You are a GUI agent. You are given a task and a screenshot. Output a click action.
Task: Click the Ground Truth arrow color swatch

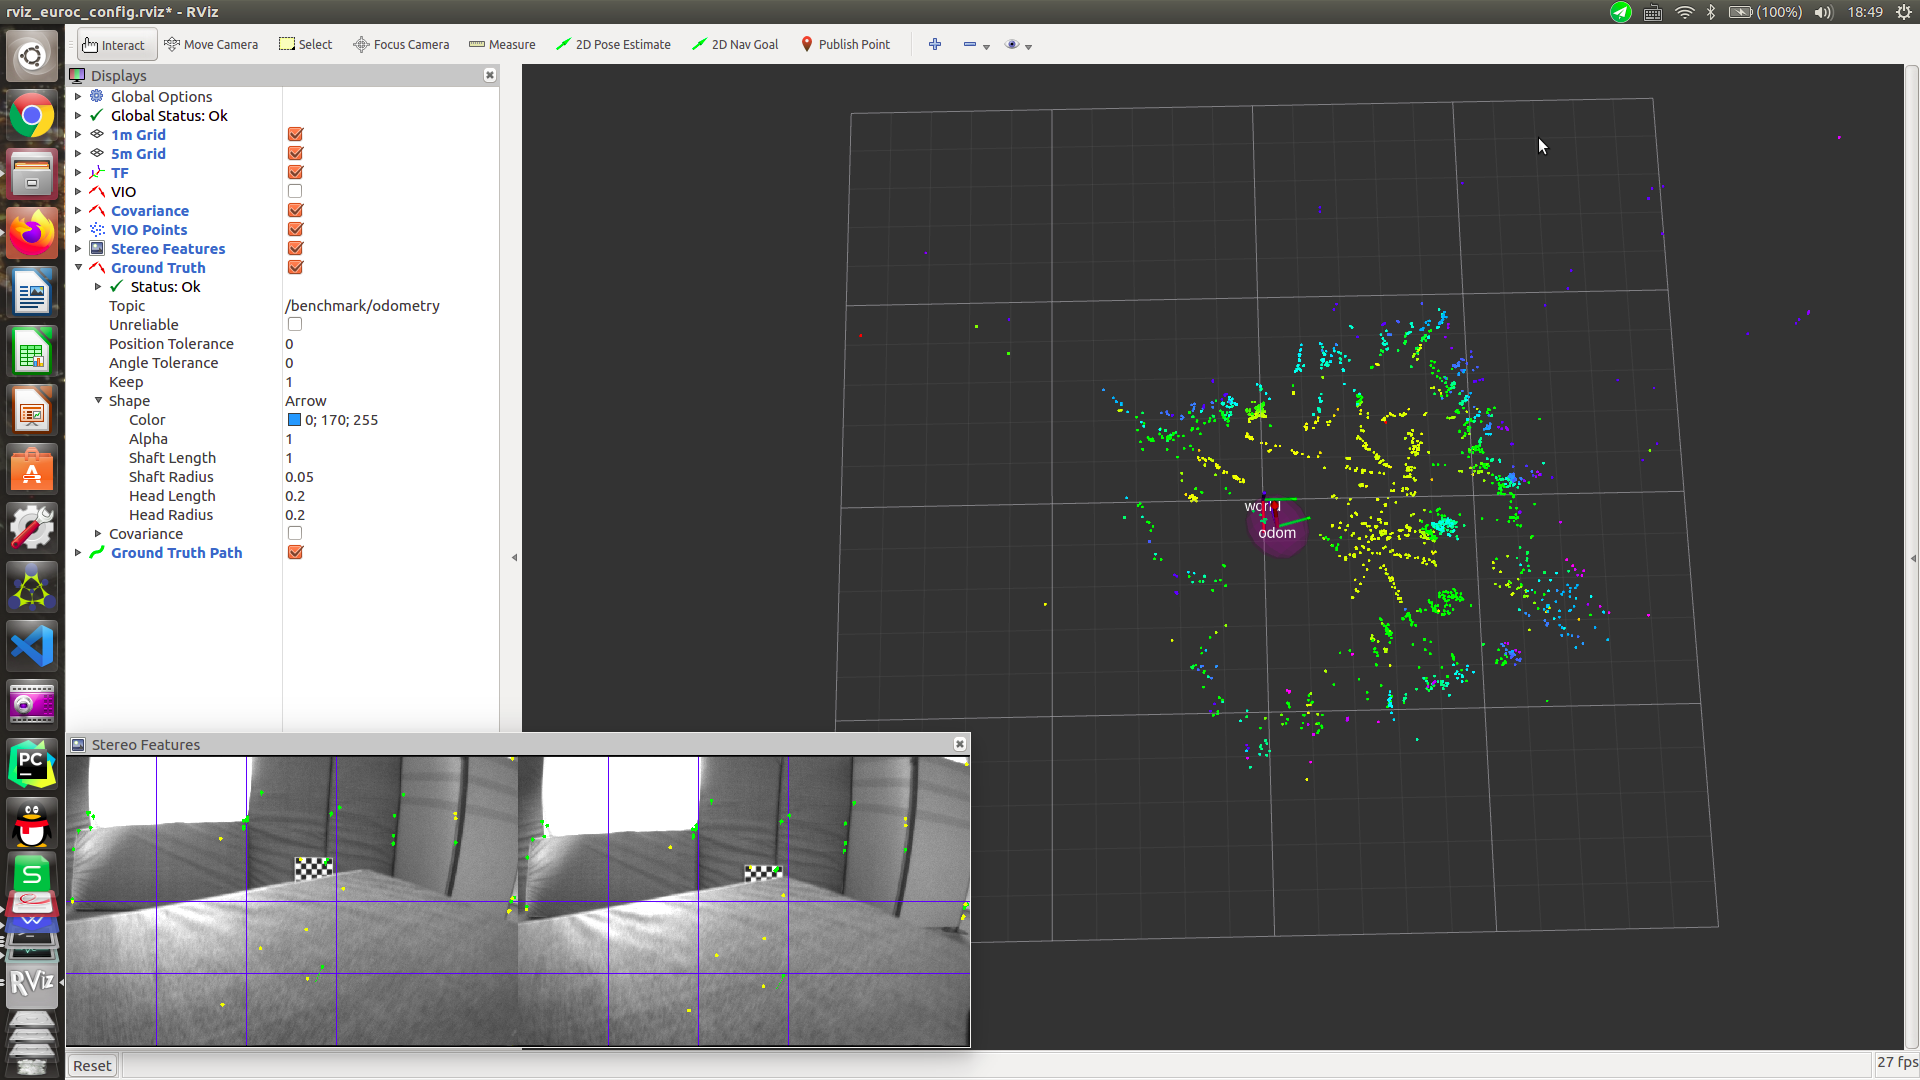coord(294,419)
